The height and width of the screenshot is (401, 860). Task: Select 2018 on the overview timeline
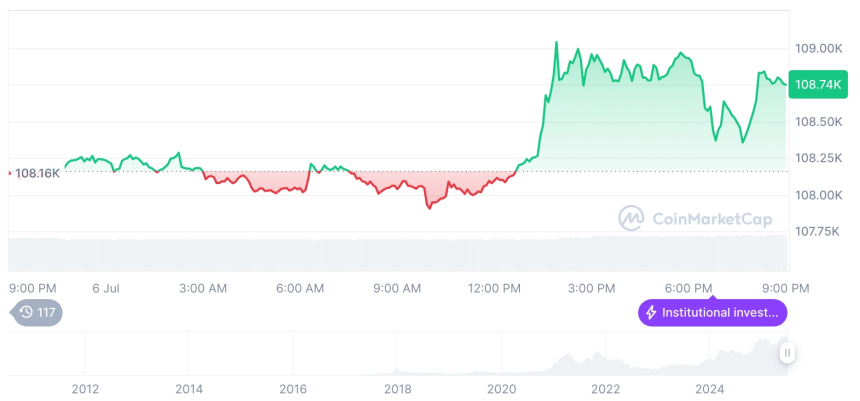[x=397, y=388]
